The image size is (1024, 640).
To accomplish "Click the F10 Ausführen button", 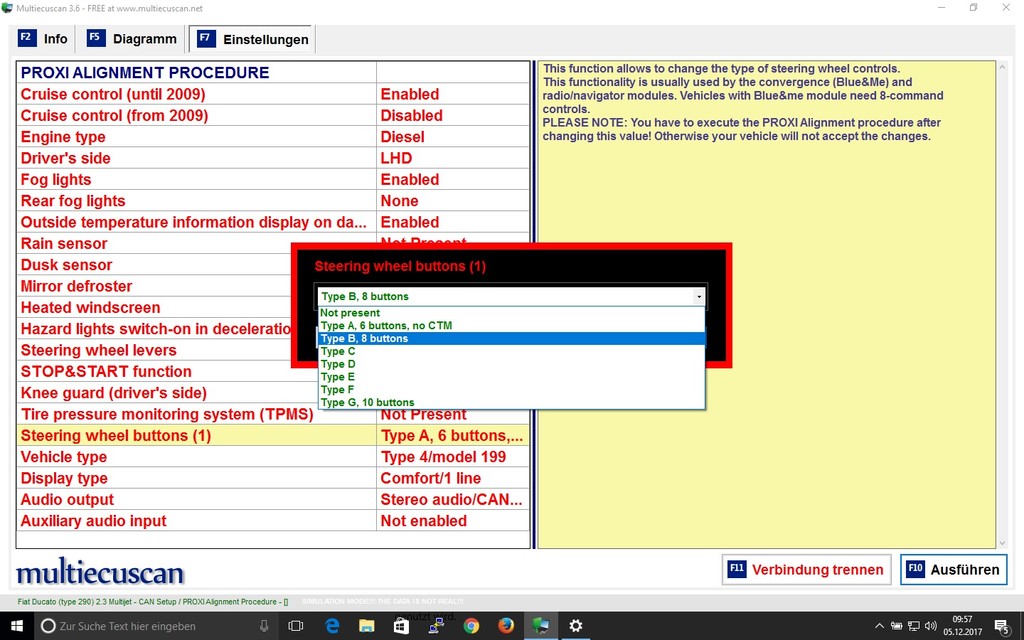I will [x=953, y=569].
